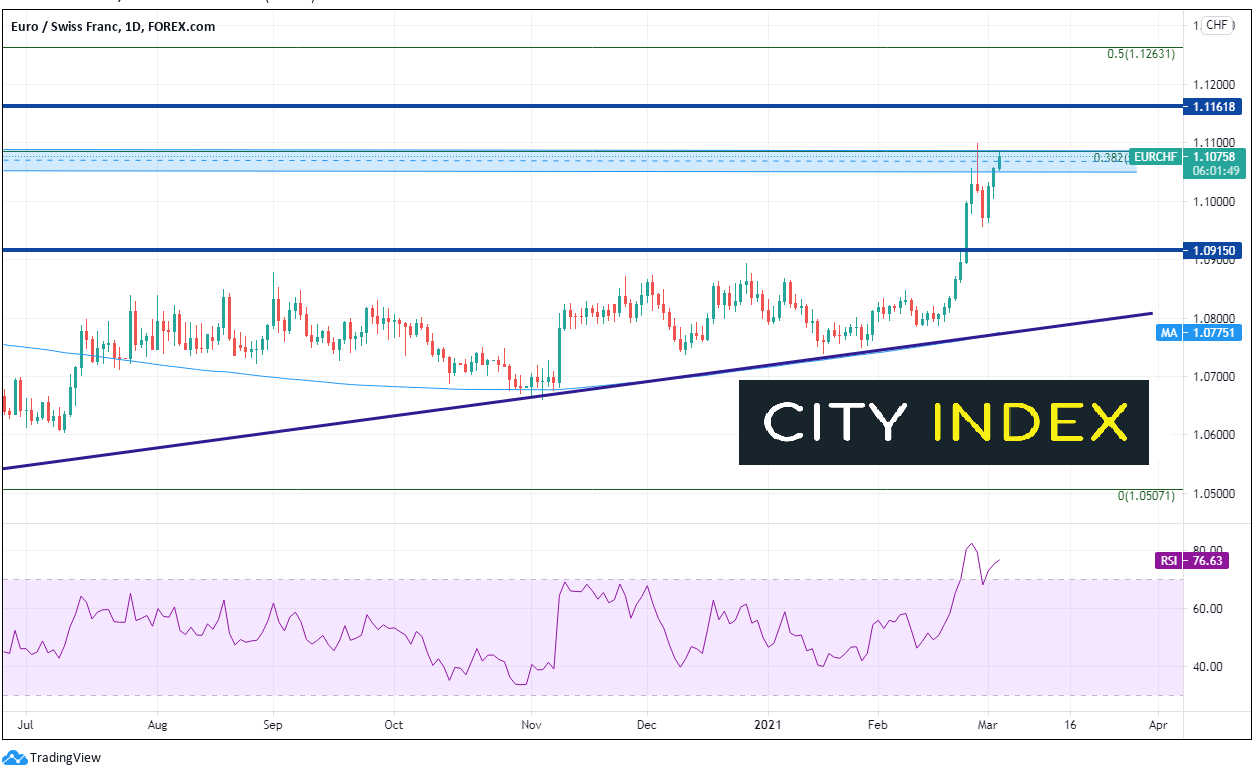
Task: Click the TradingView logo icon
Action: [16, 757]
